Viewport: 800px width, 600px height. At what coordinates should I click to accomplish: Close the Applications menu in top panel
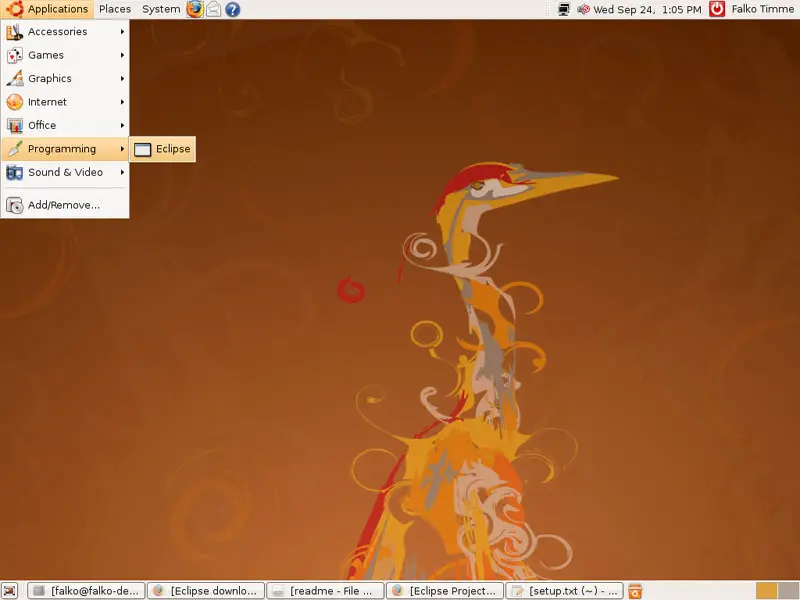click(x=47, y=9)
